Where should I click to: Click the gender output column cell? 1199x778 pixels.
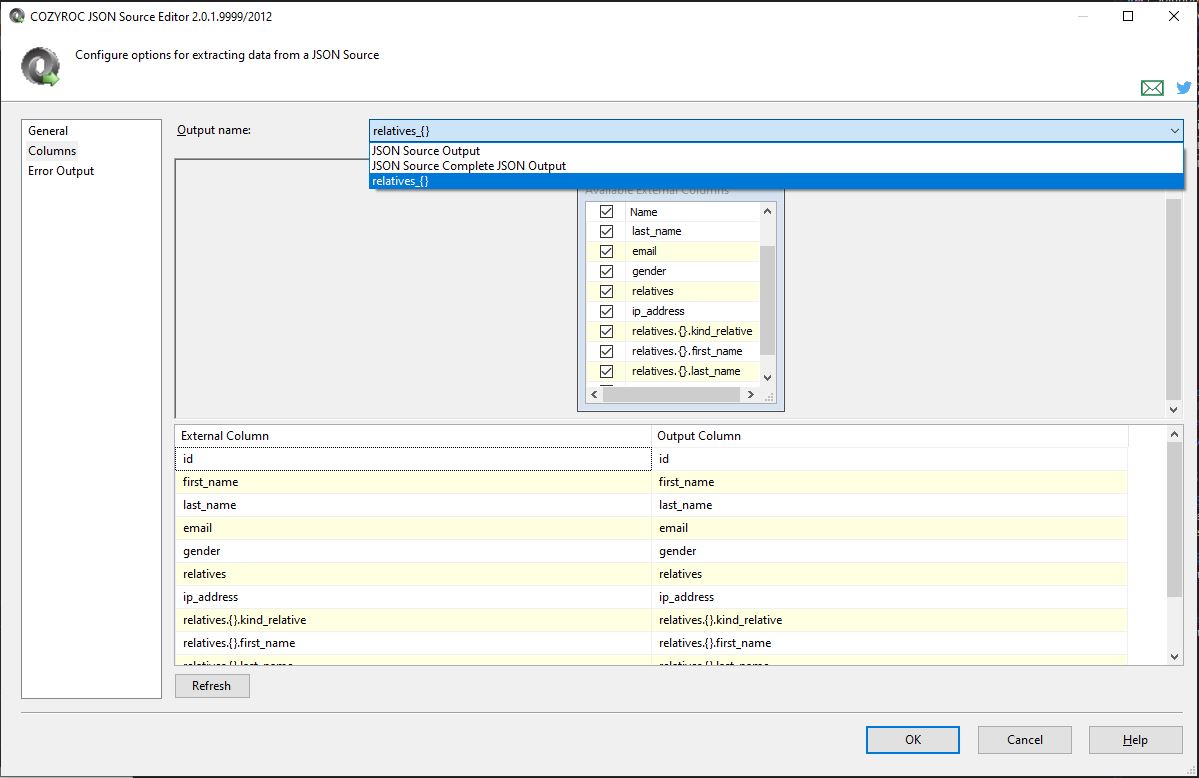coord(889,551)
